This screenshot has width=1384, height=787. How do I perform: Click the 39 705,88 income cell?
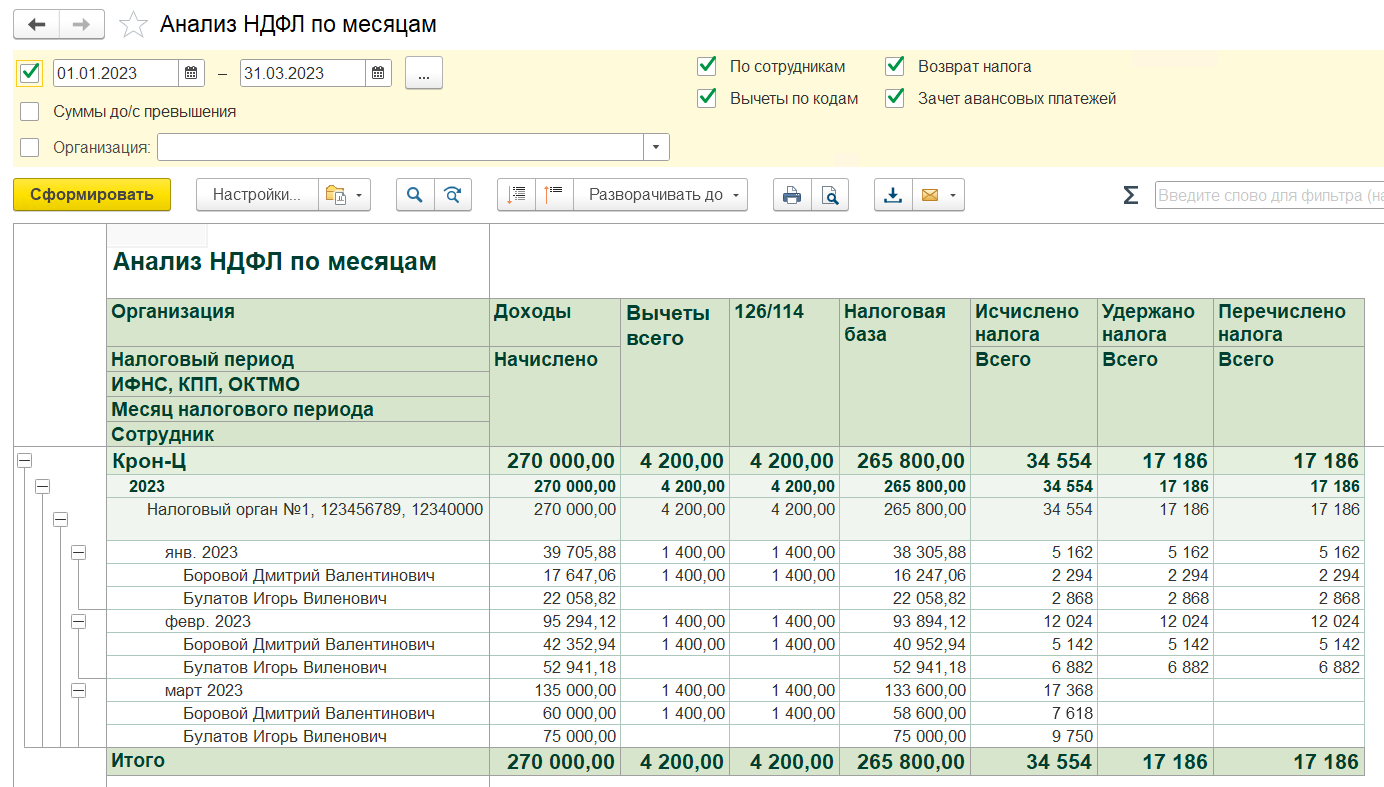[x=555, y=552]
